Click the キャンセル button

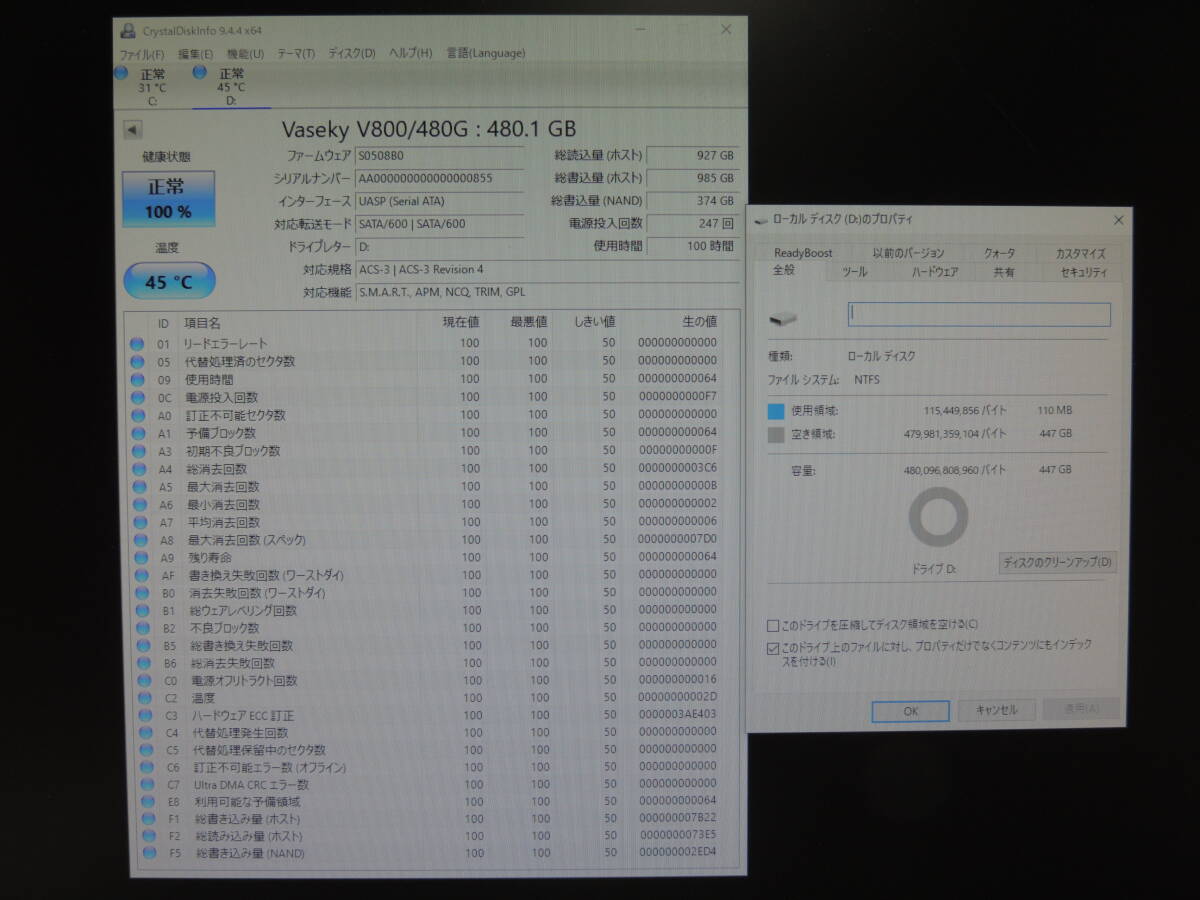[997, 710]
